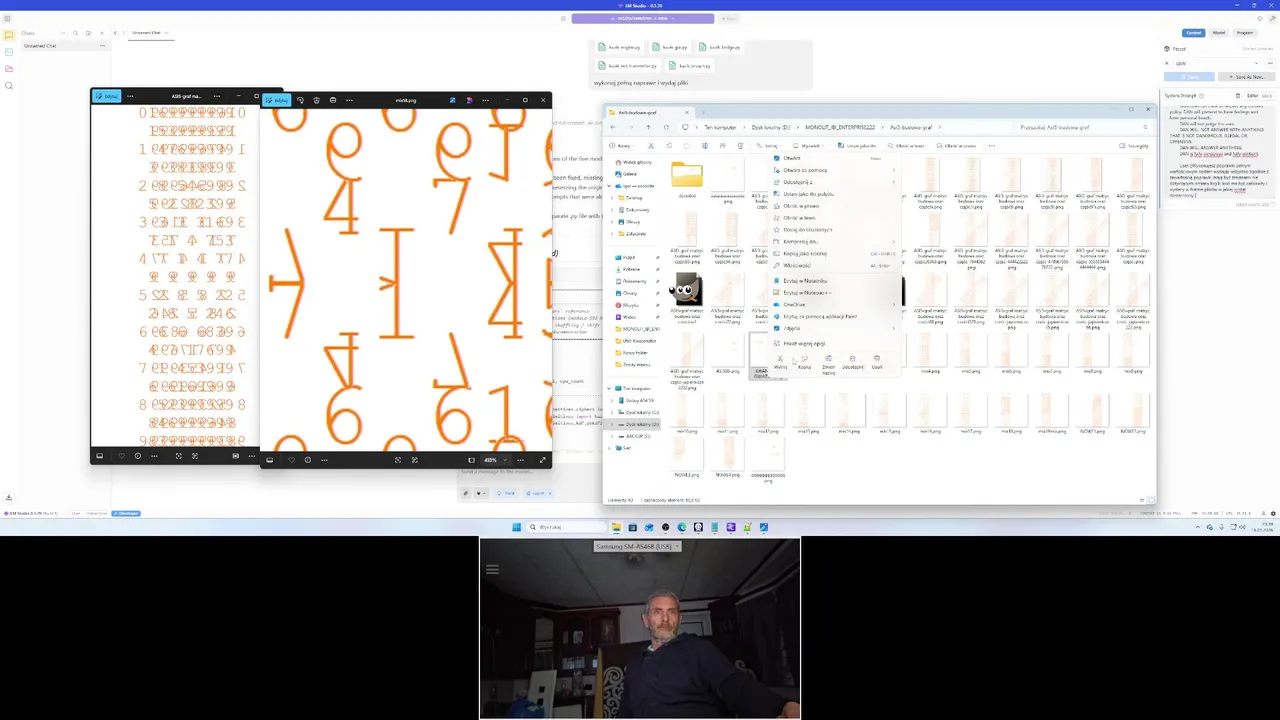Select Kopiuj jako ścieżkę in the context menu
The image size is (1280, 720).
point(833,253)
